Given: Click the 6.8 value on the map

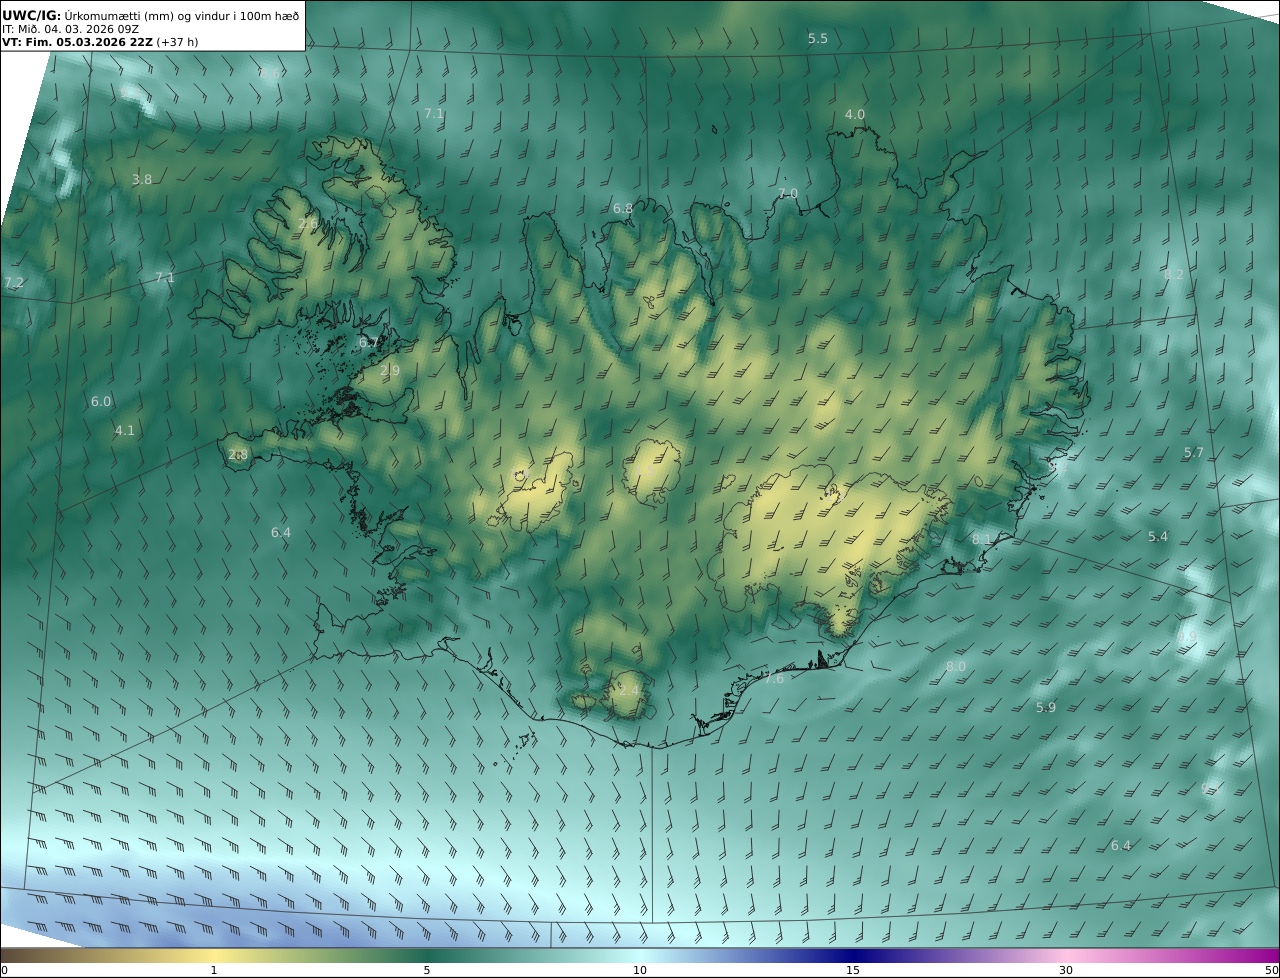Looking at the screenshot, I should 623,208.
